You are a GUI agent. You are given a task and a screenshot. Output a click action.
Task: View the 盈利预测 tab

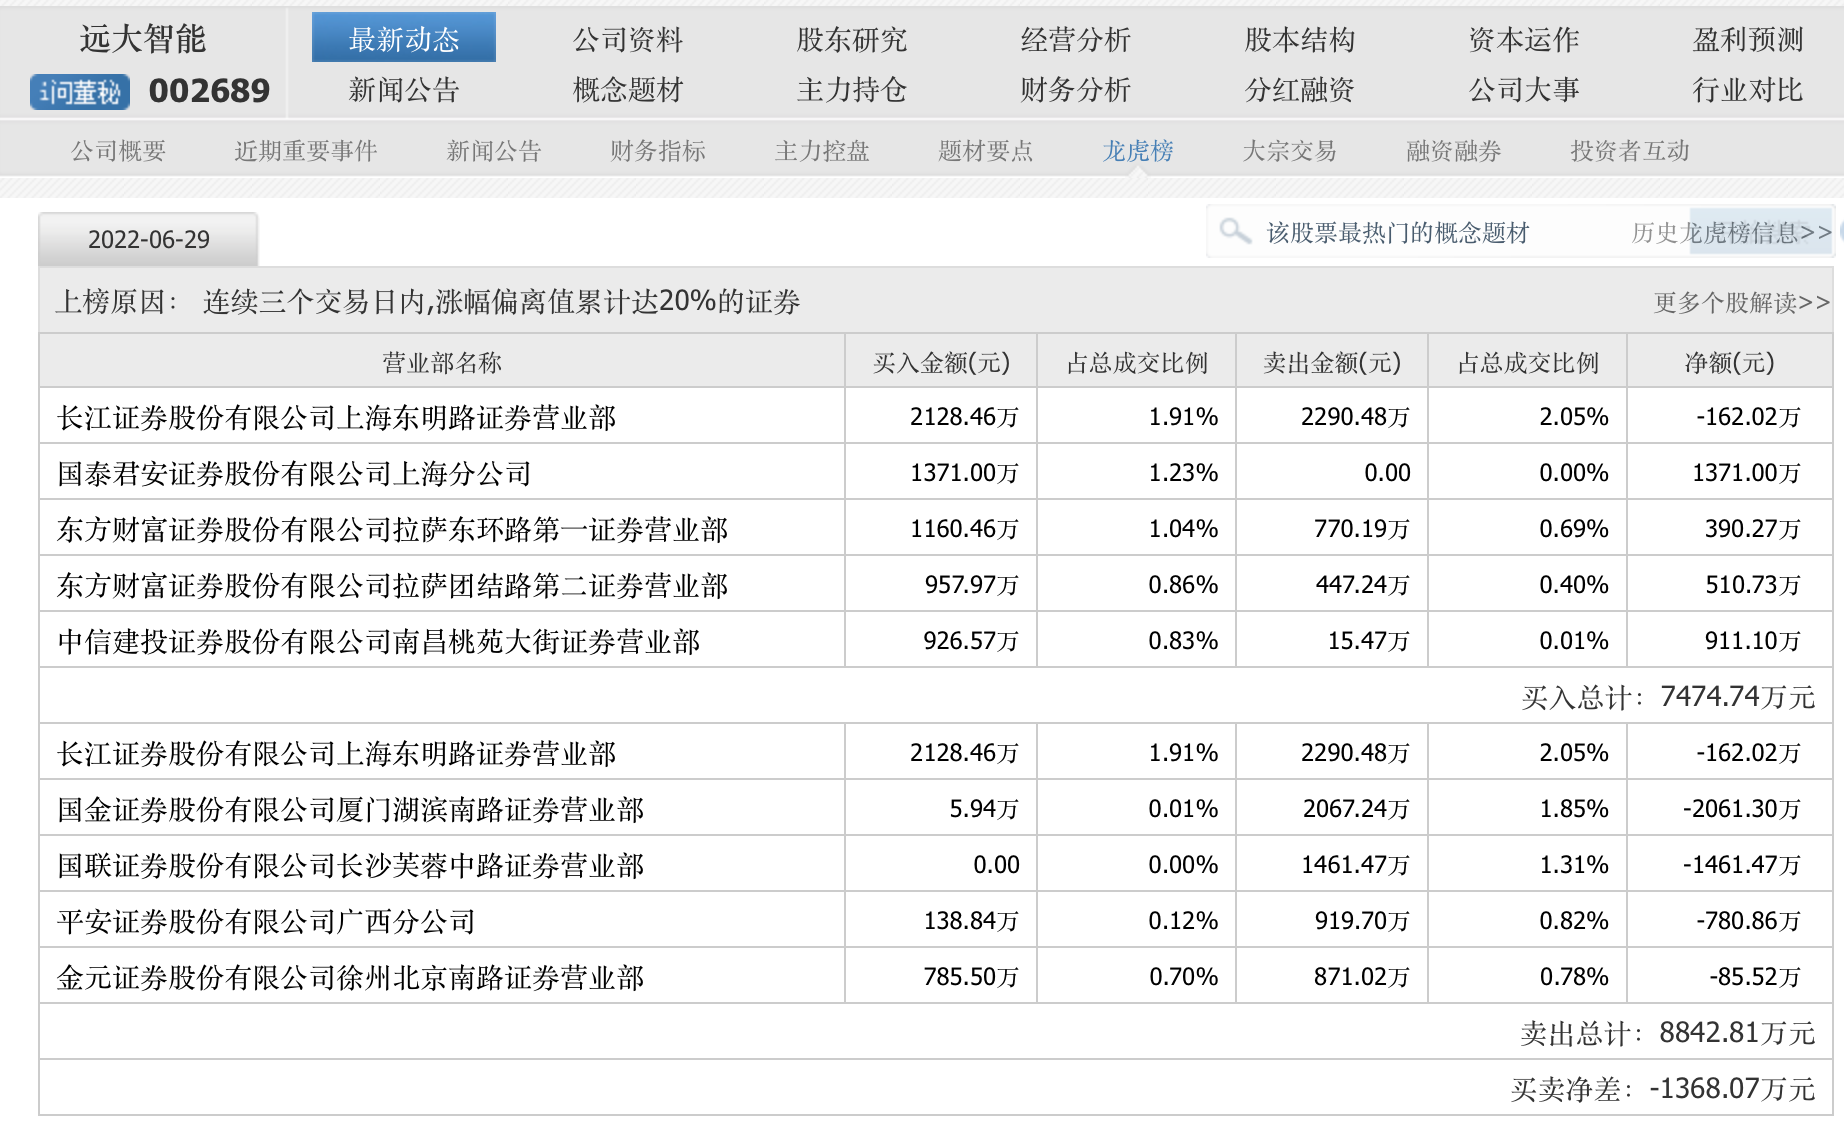(1748, 39)
